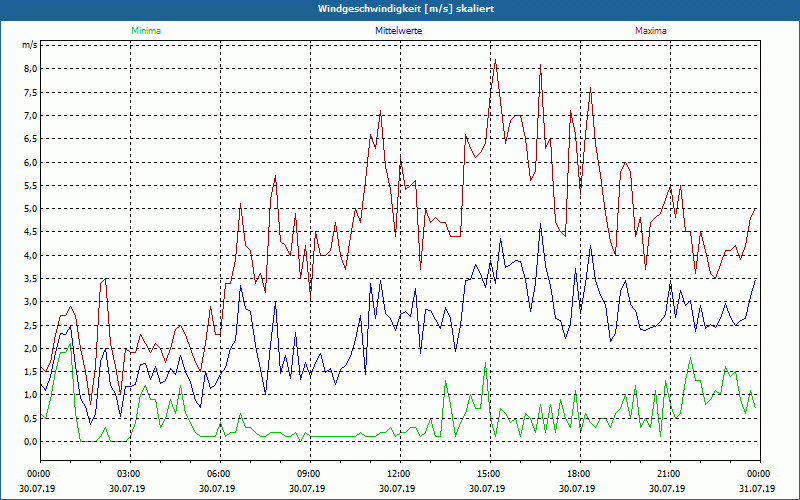Image resolution: width=800 pixels, height=500 pixels.
Task: Click the 3,5 y-axis value
Action: point(30,279)
